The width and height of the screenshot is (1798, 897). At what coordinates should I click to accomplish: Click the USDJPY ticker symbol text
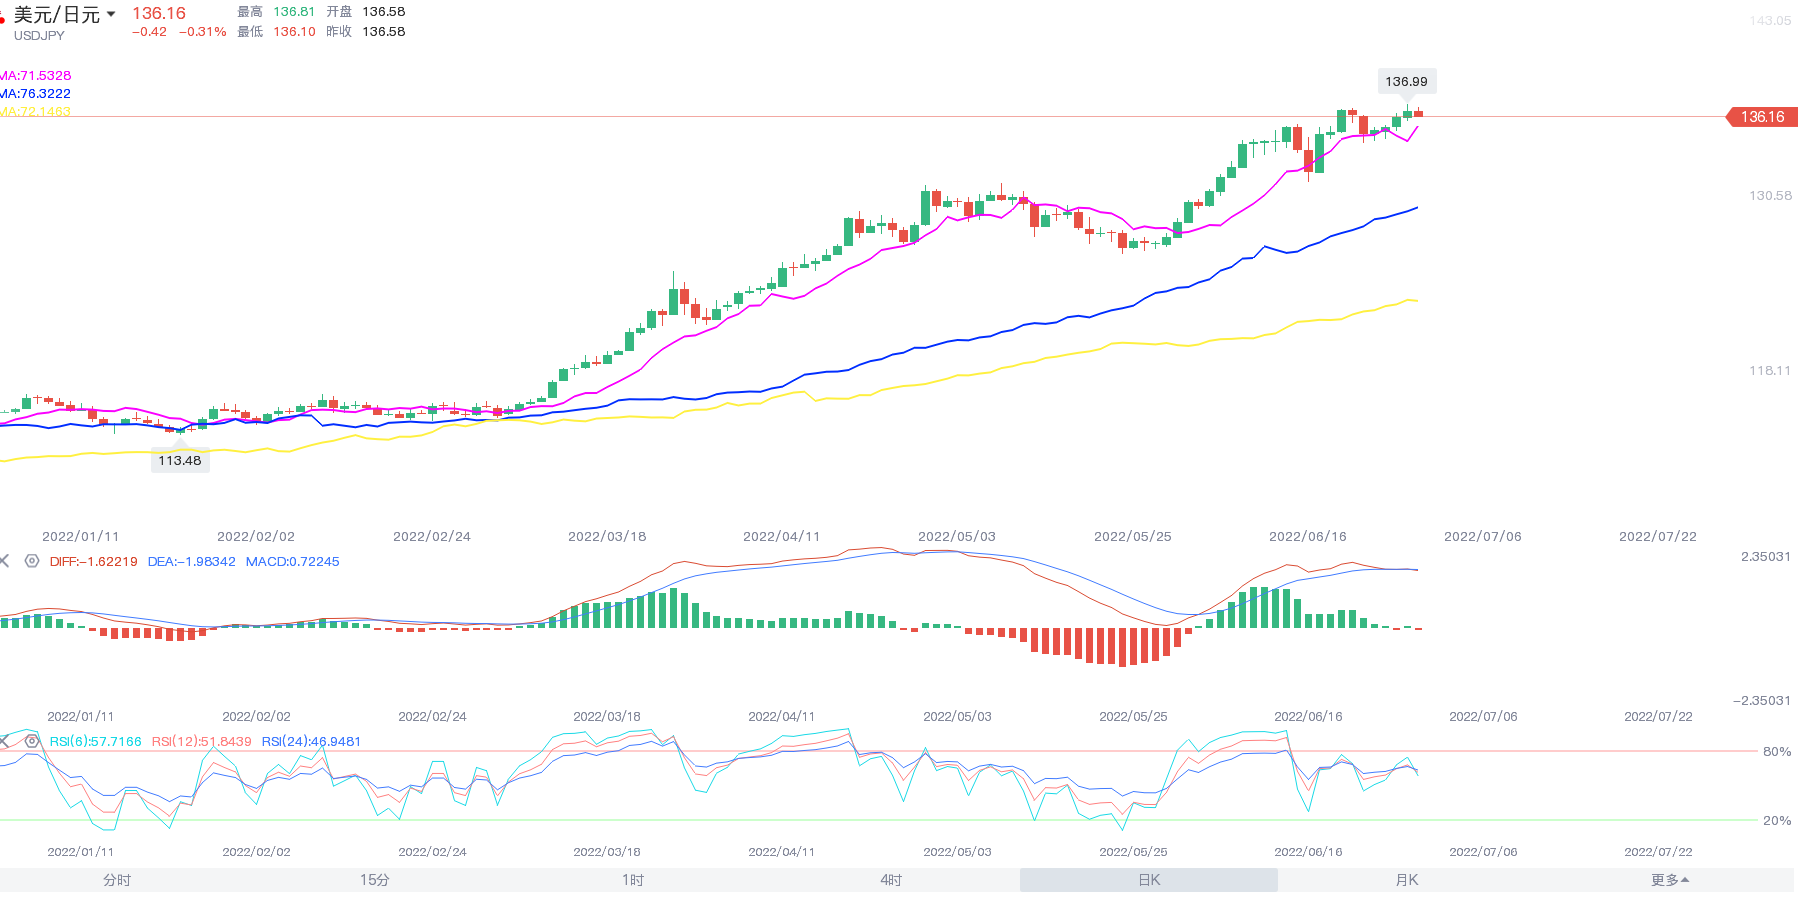(39, 35)
